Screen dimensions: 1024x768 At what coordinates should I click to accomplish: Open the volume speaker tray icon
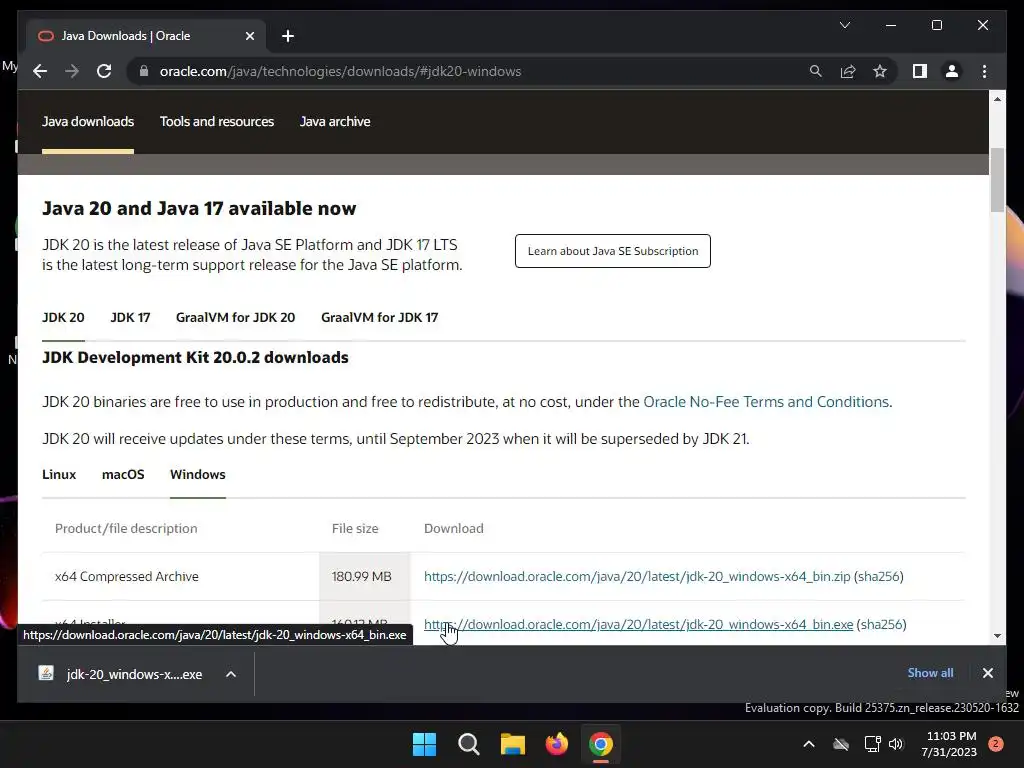pyautogui.click(x=896, y=744)
